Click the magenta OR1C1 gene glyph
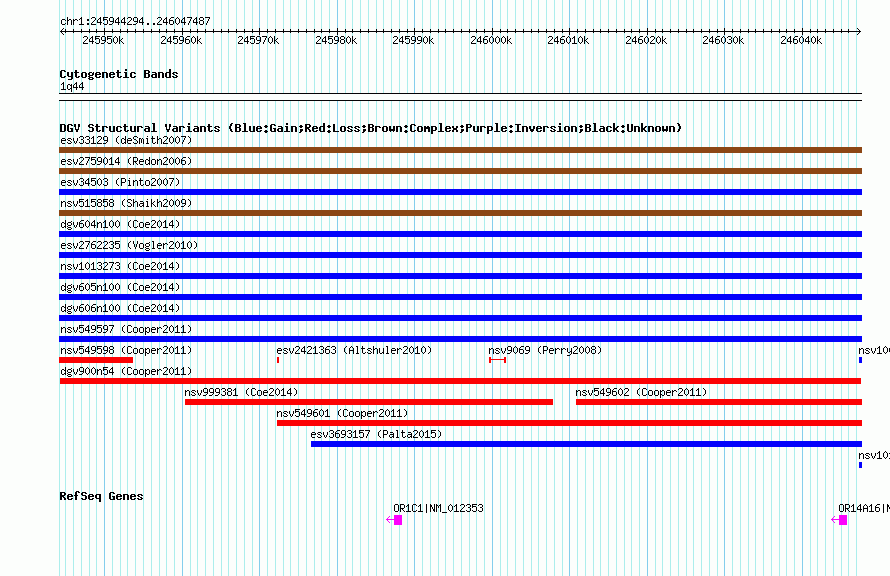This screenshot has width=890, height=576. pyautogui.click(x=394, y=520)
